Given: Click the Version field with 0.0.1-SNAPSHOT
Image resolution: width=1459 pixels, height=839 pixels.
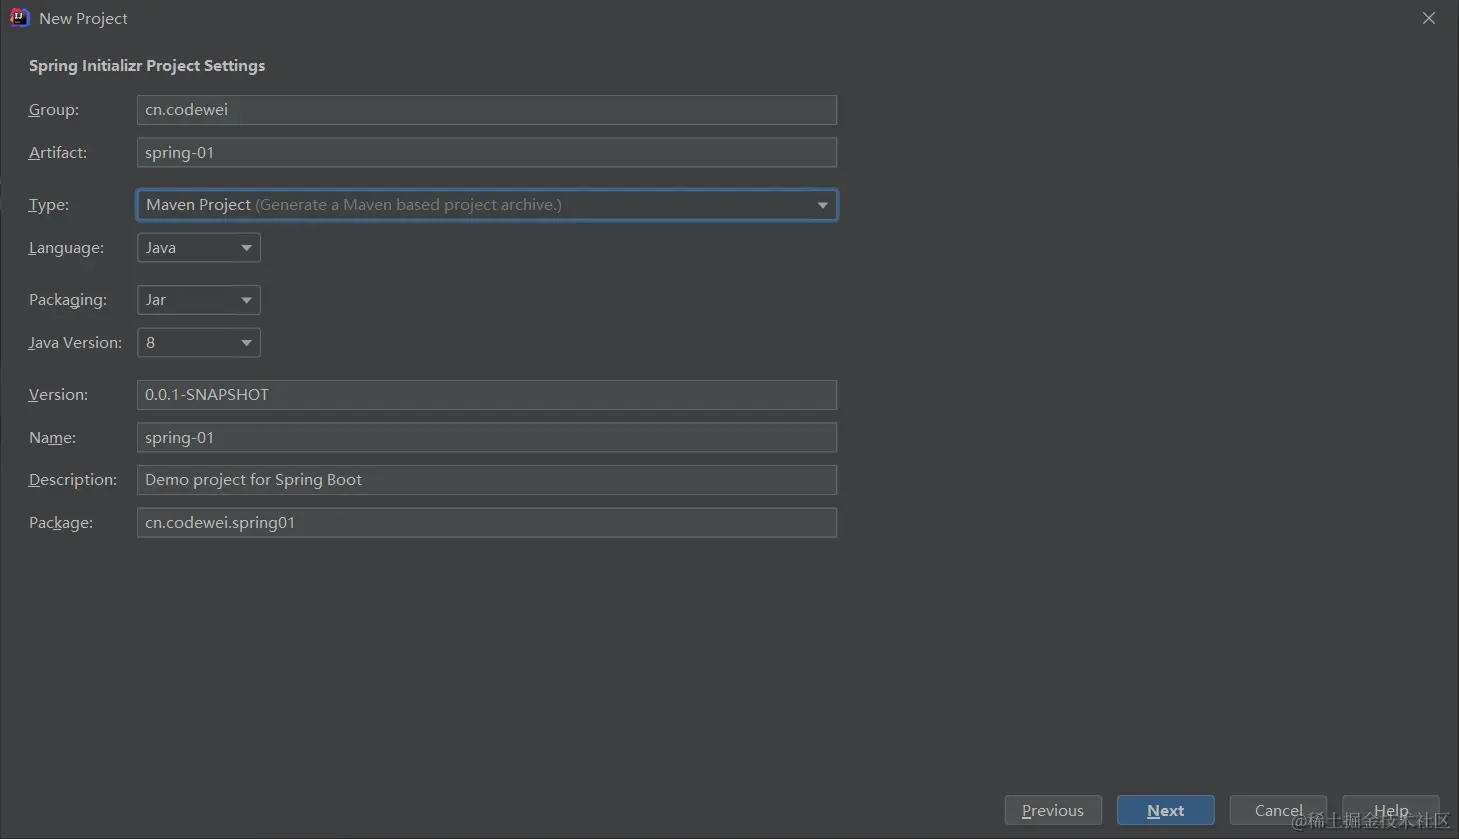Looking at the screenshot, I should (487, 395).
